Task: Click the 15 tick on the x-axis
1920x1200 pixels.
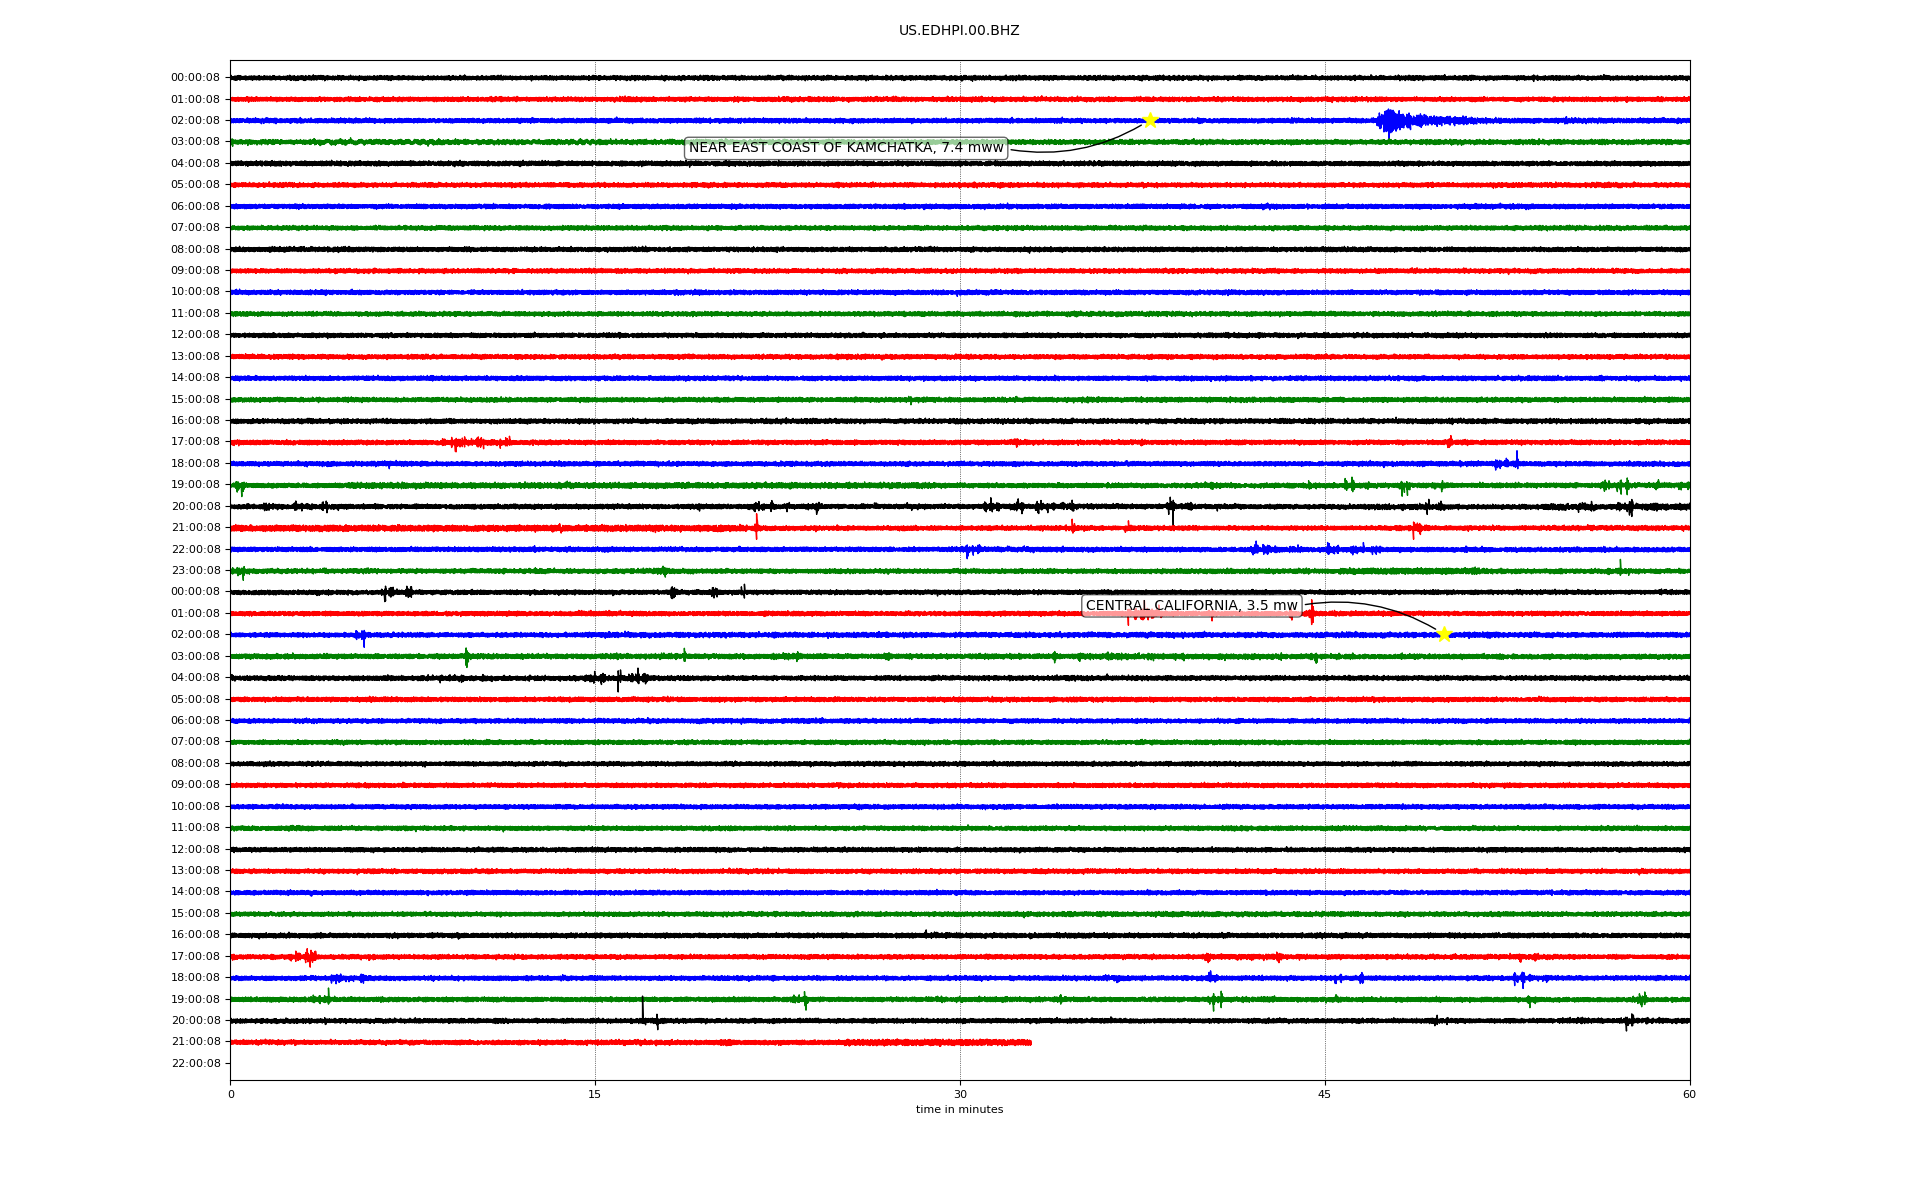Action: (x=595, y=1094)
